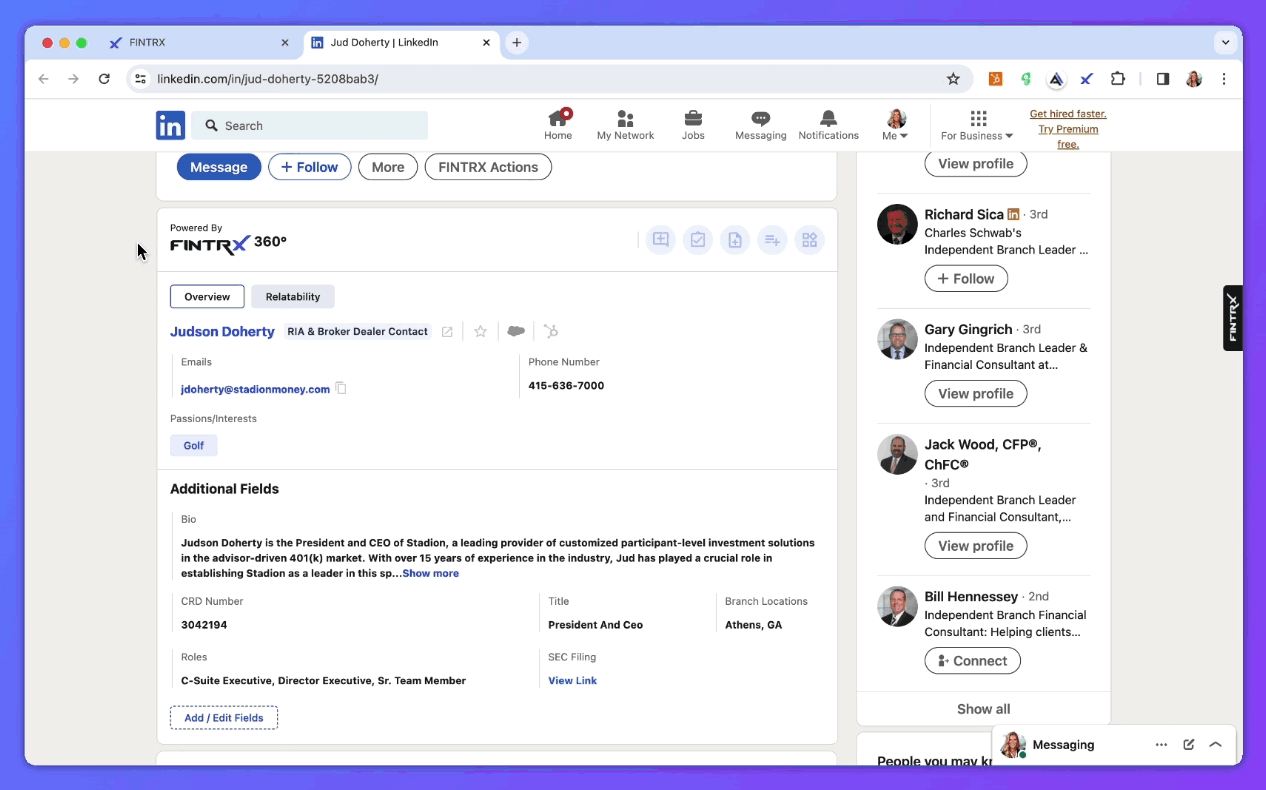Favorite Judson Doherty with the star
The width and height of the screenshot is (1266, 790).
point(480,331)
